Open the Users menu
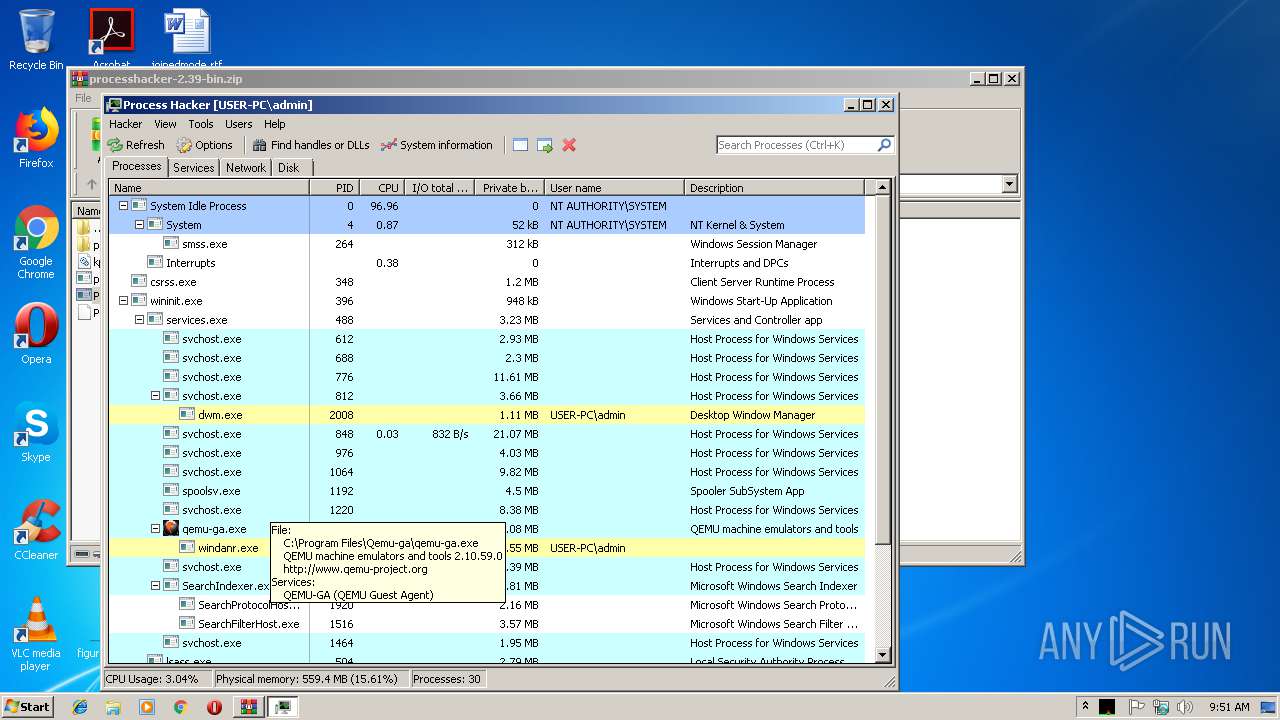The width and height of the screenshot is (1280, 720). tap(239, 124)
